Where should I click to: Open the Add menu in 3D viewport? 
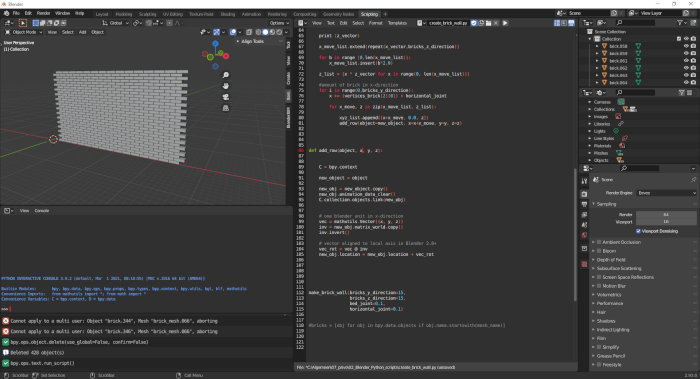click(x=83, y=32)
